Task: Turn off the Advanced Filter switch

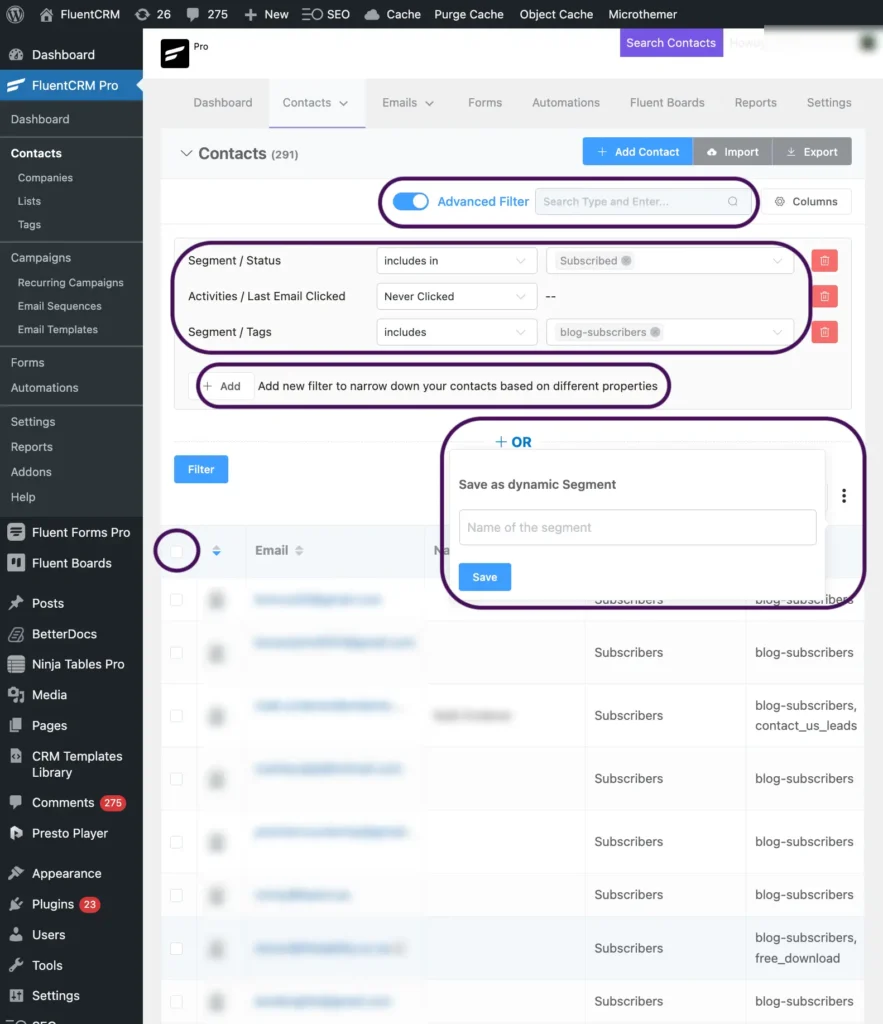Action: pyautogui.click(x=410, y=201)
